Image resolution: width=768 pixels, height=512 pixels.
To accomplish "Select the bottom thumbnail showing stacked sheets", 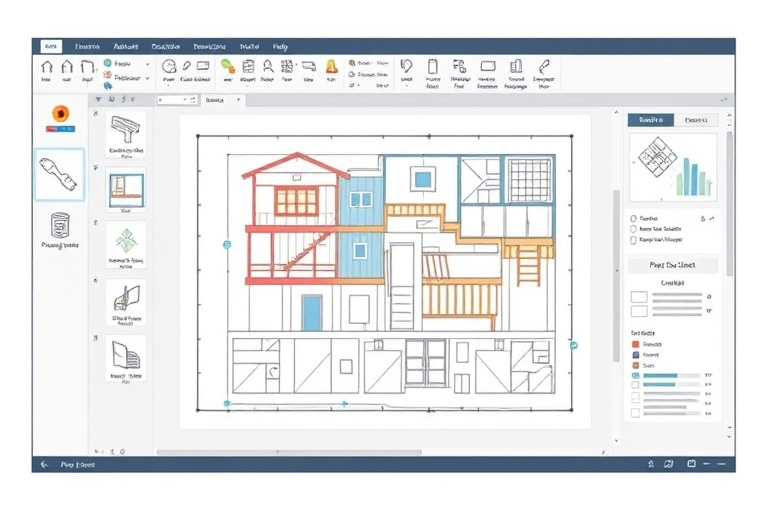I will (x=126, y=358).
